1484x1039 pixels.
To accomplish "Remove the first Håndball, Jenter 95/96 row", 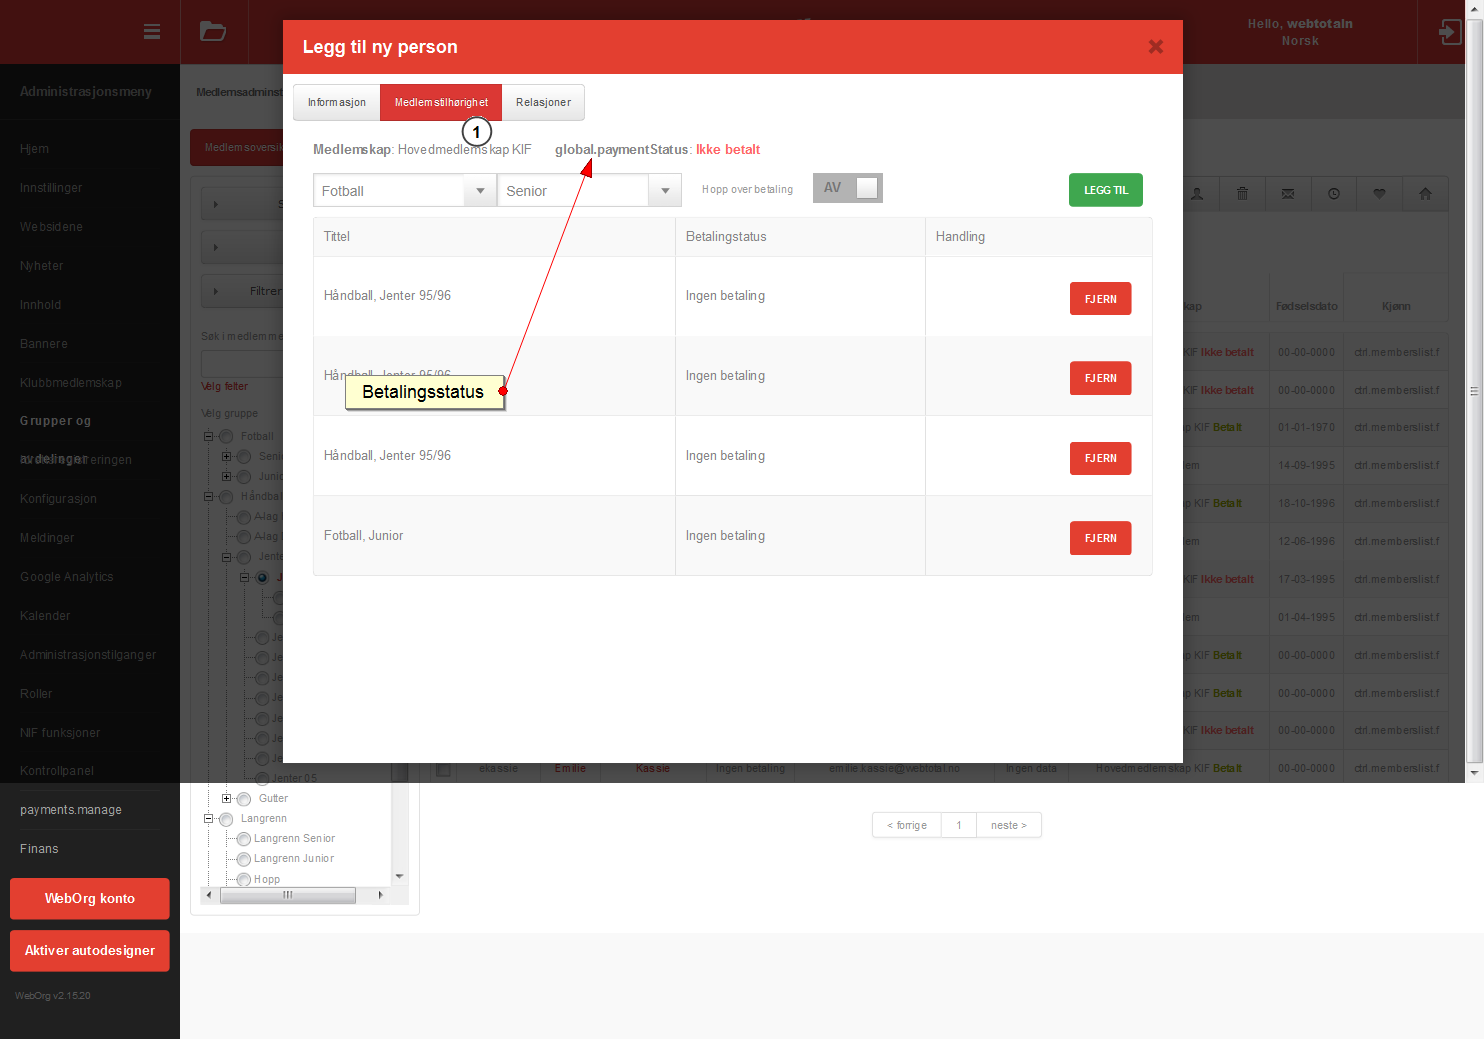I will (1101, 299).
